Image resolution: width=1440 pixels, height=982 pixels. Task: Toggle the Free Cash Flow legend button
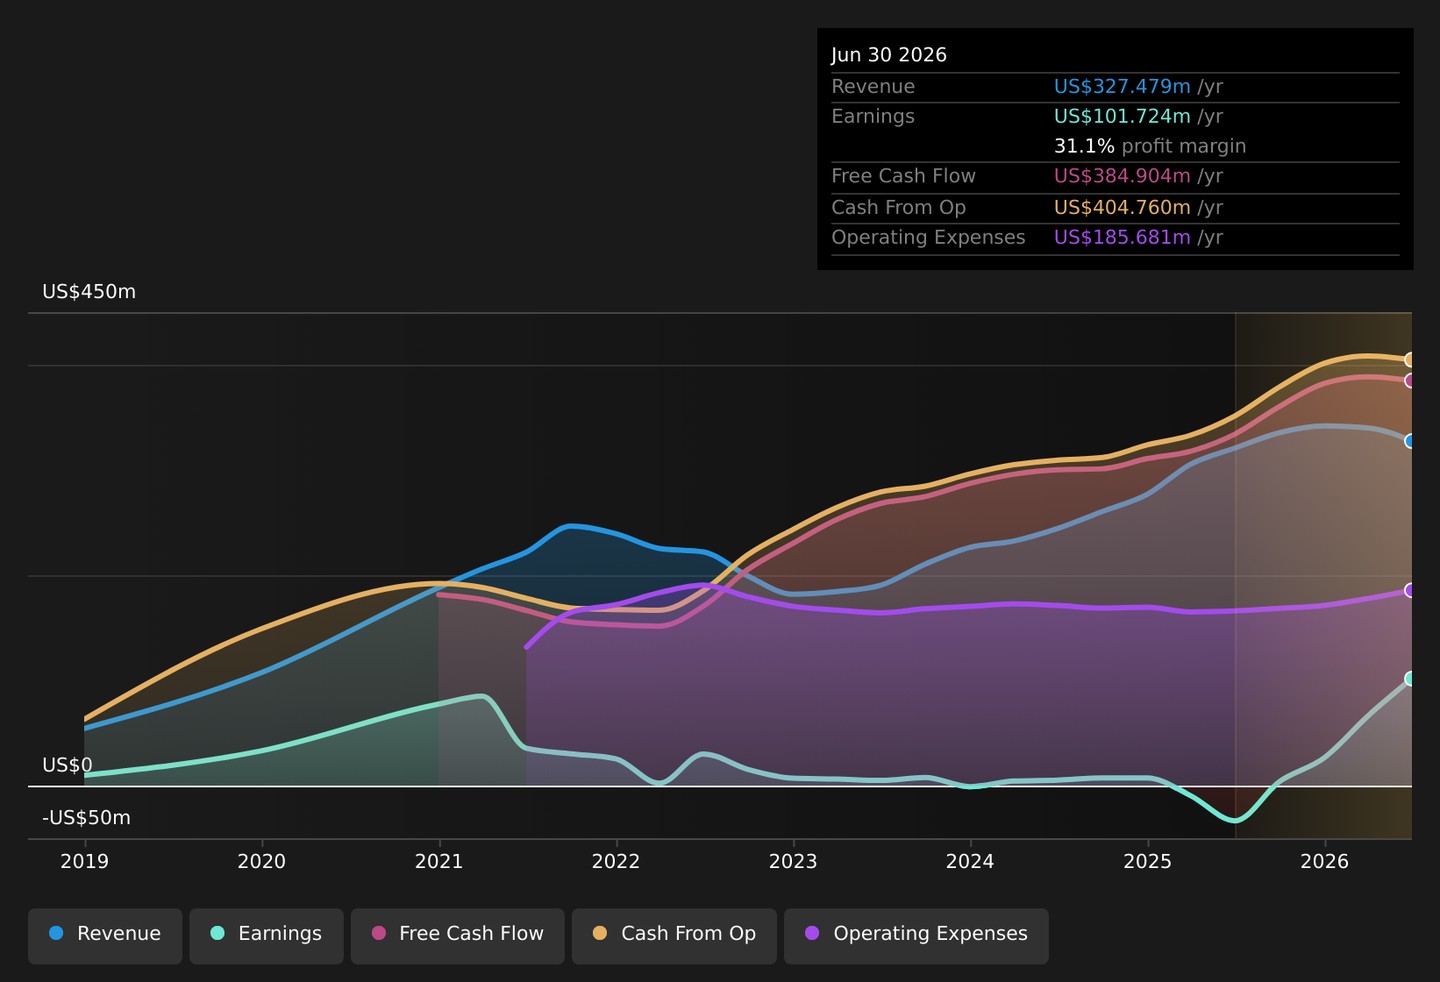(458, 936)
